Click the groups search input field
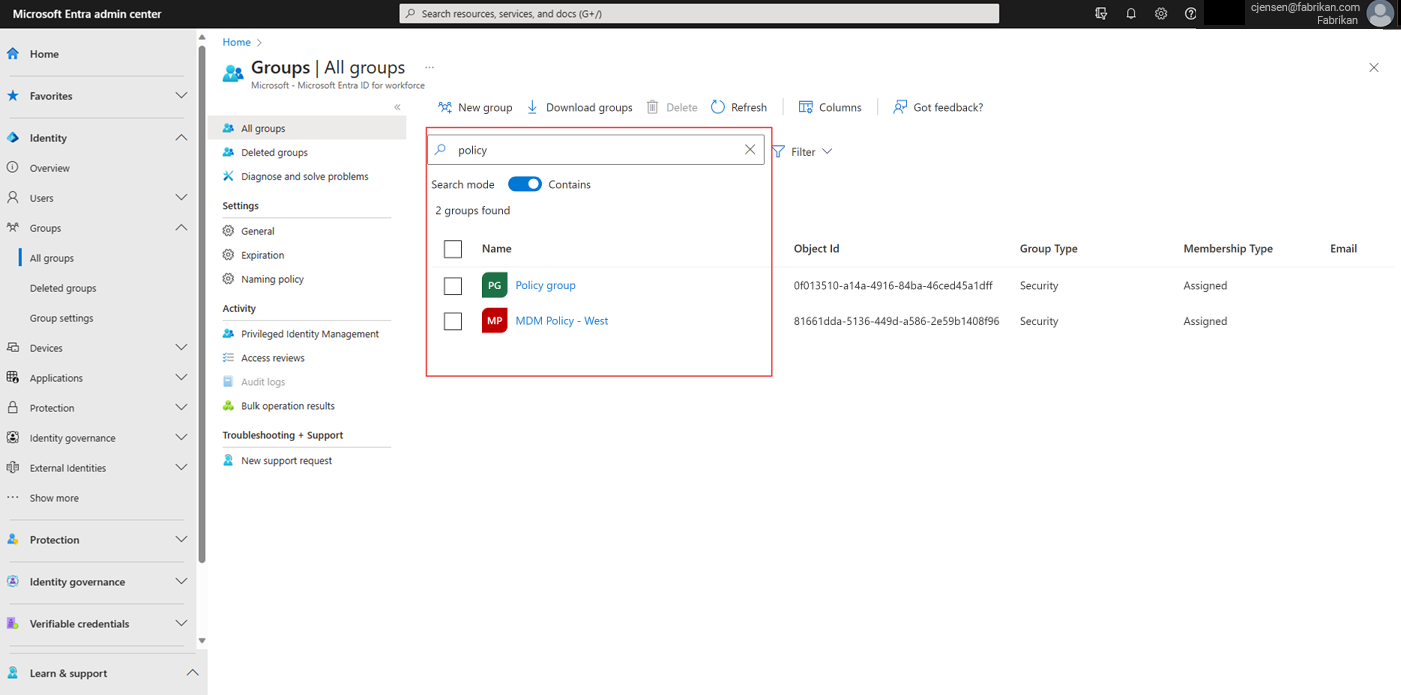 pyautogui.click(x=595, y=150)
